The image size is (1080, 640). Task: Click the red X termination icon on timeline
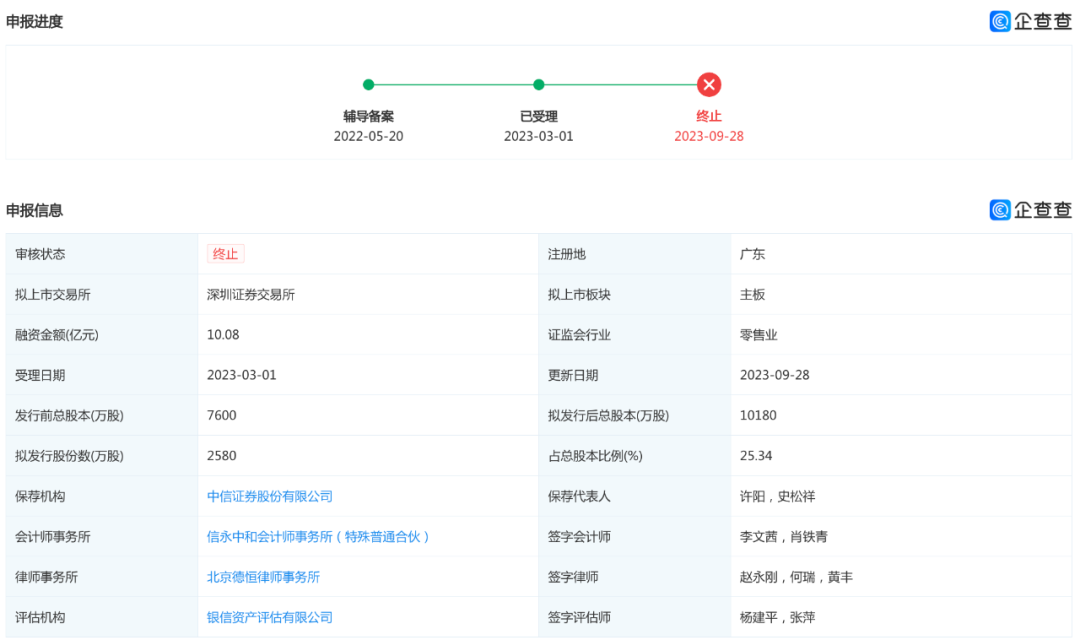click(x=709, y=85)
